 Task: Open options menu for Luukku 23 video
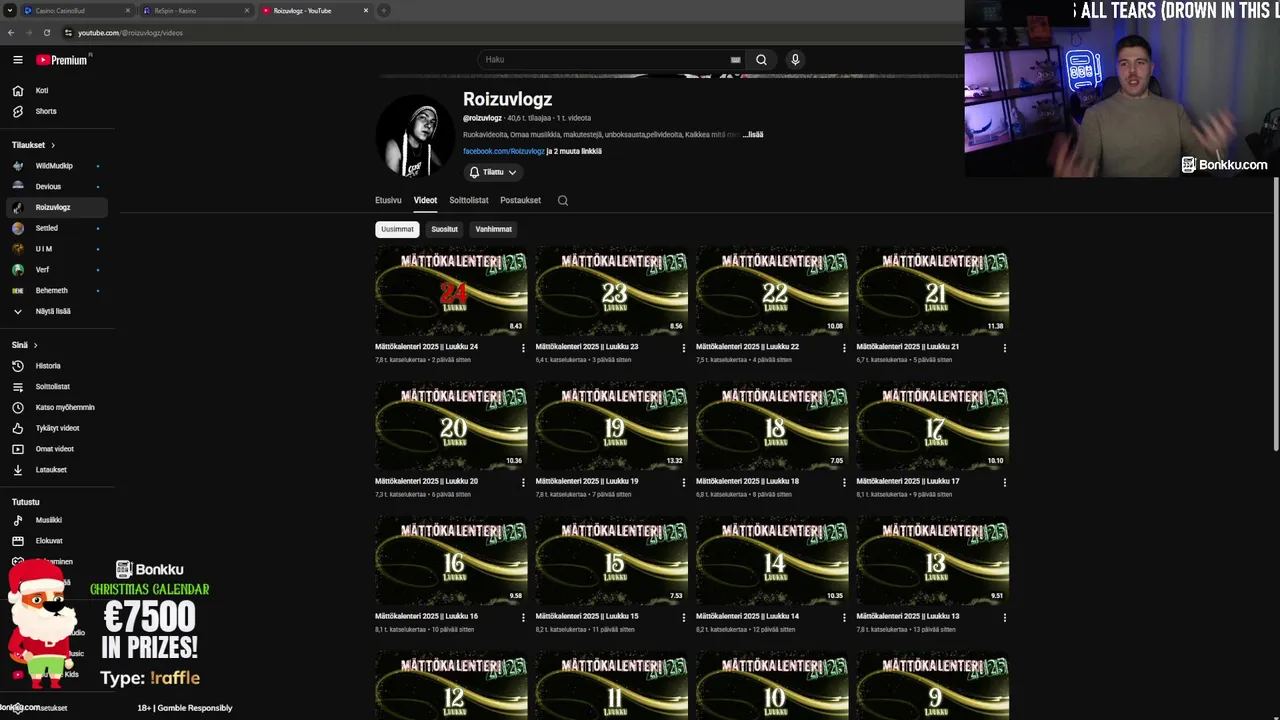(684, 348)
